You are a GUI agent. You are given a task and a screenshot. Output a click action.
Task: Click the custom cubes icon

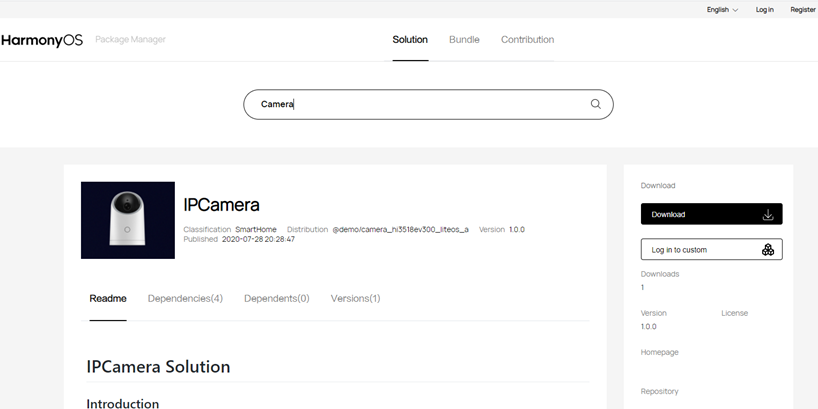coord(768,250)
